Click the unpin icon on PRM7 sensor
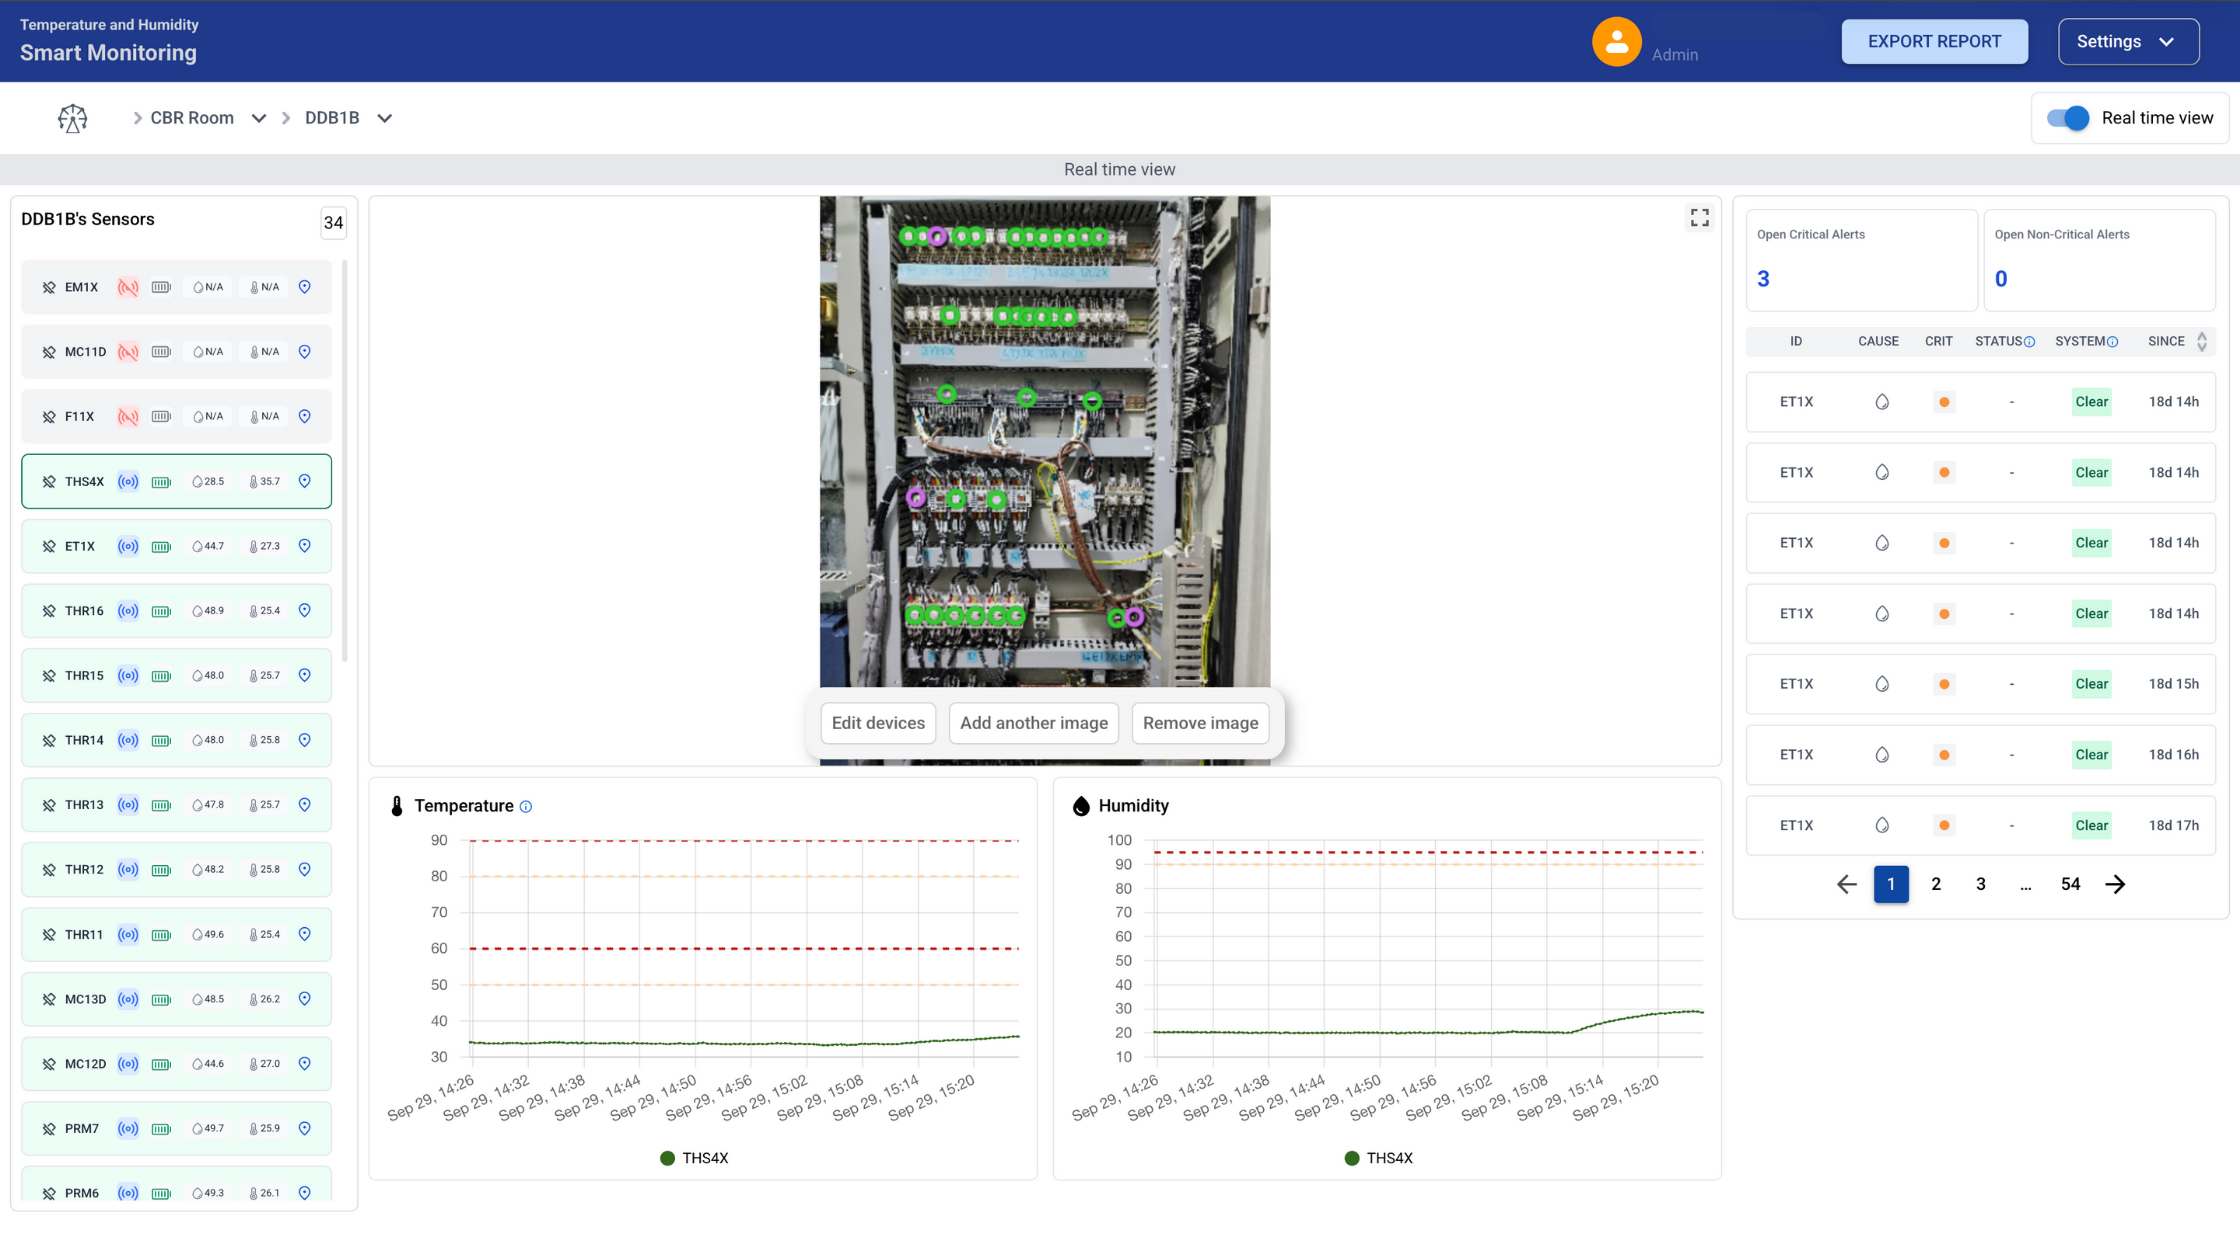The image size is (2240, 1260). click(49, 1129)
